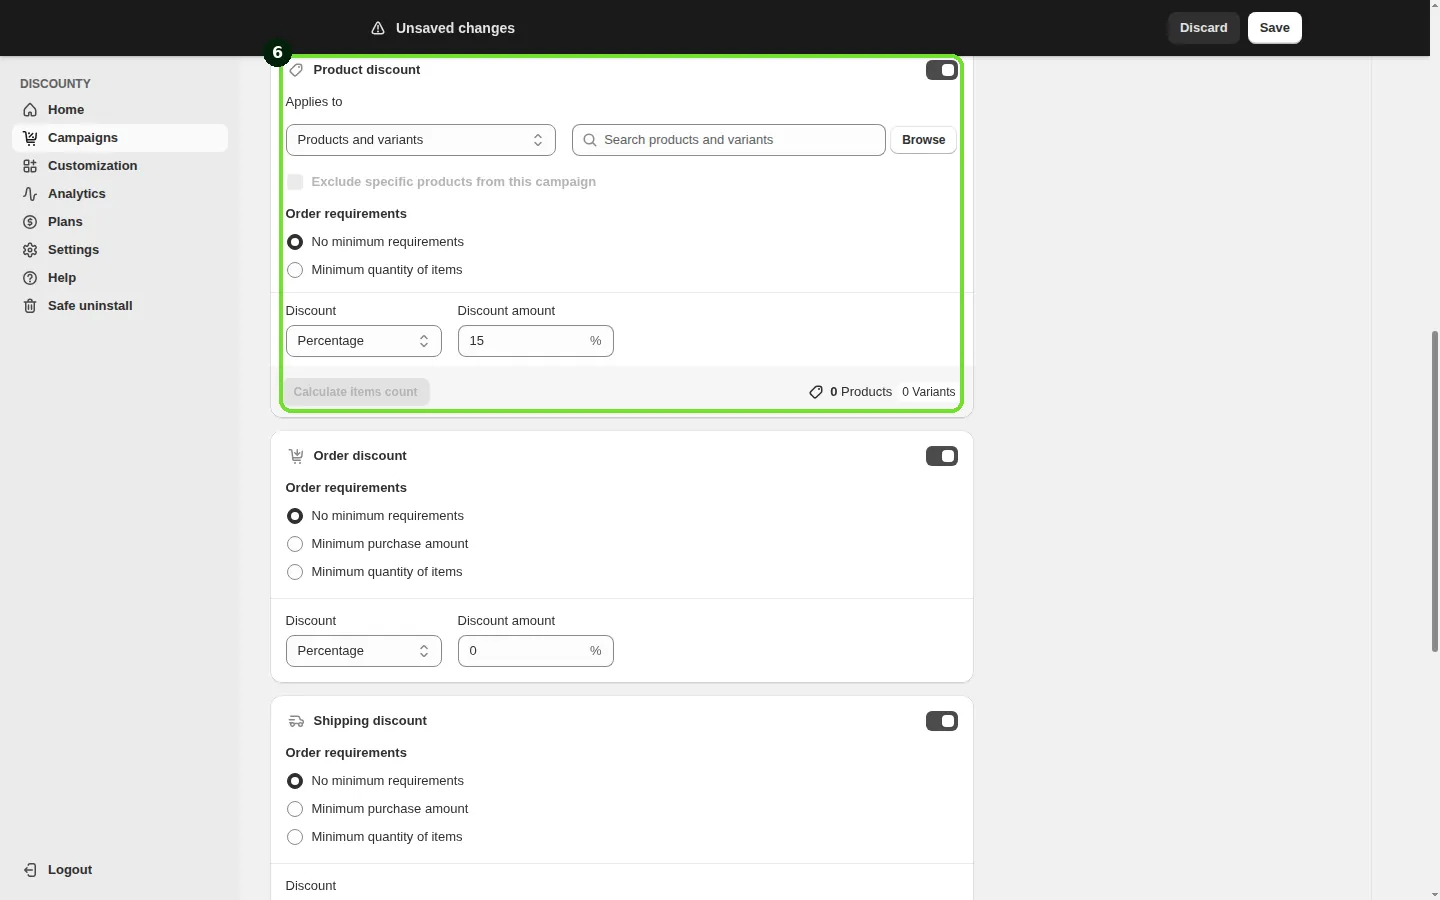The image size is (1440, 900).
Task: Click the Analytics pulse icon
Action: pos(30,194)
